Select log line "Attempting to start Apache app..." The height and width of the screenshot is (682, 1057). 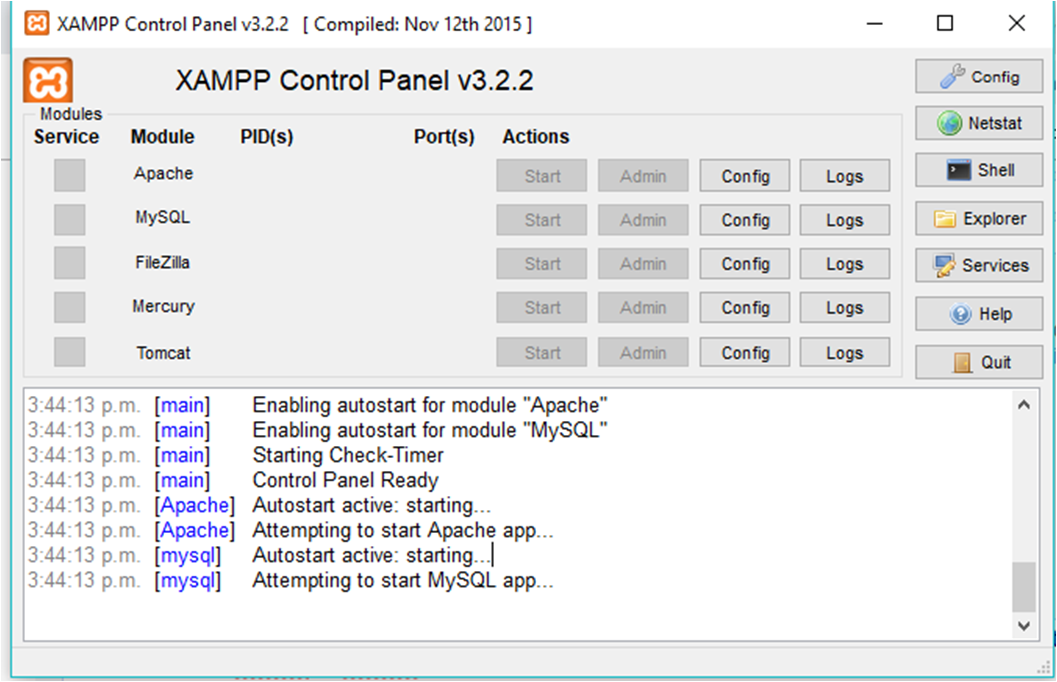[x=403, y=530]
